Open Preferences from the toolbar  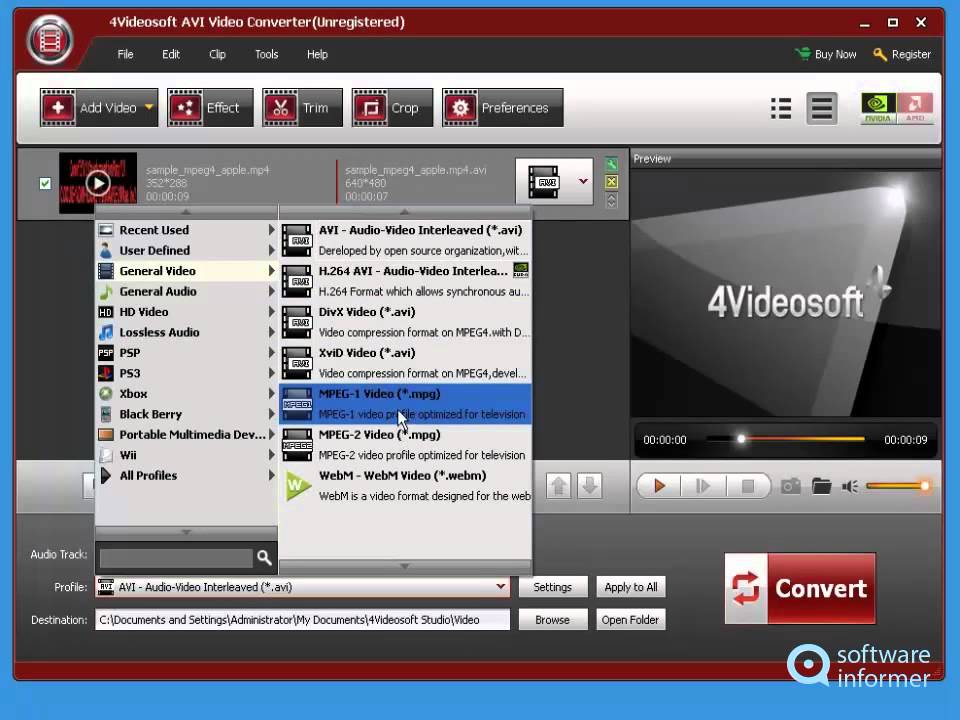click(503, 108)
